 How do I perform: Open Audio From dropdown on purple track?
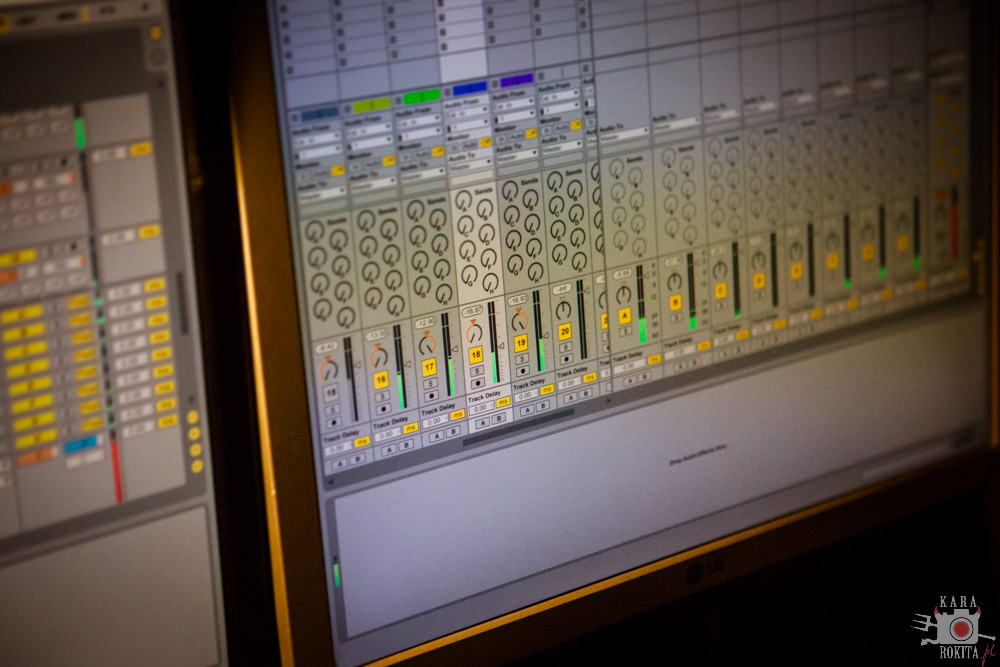coord(514,102)
